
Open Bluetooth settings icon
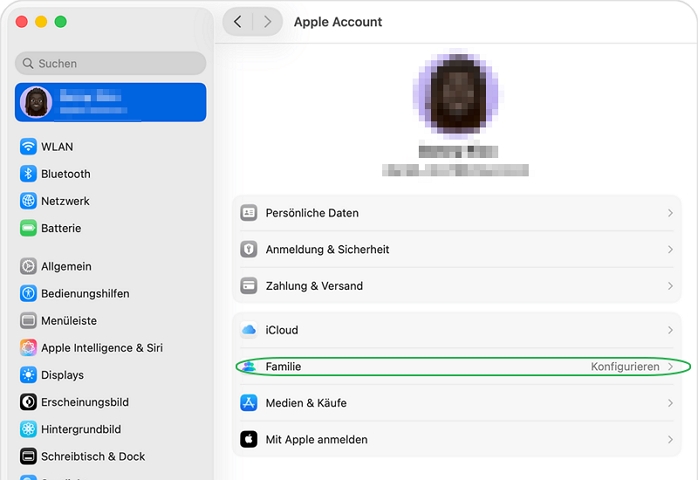point(29,174)
